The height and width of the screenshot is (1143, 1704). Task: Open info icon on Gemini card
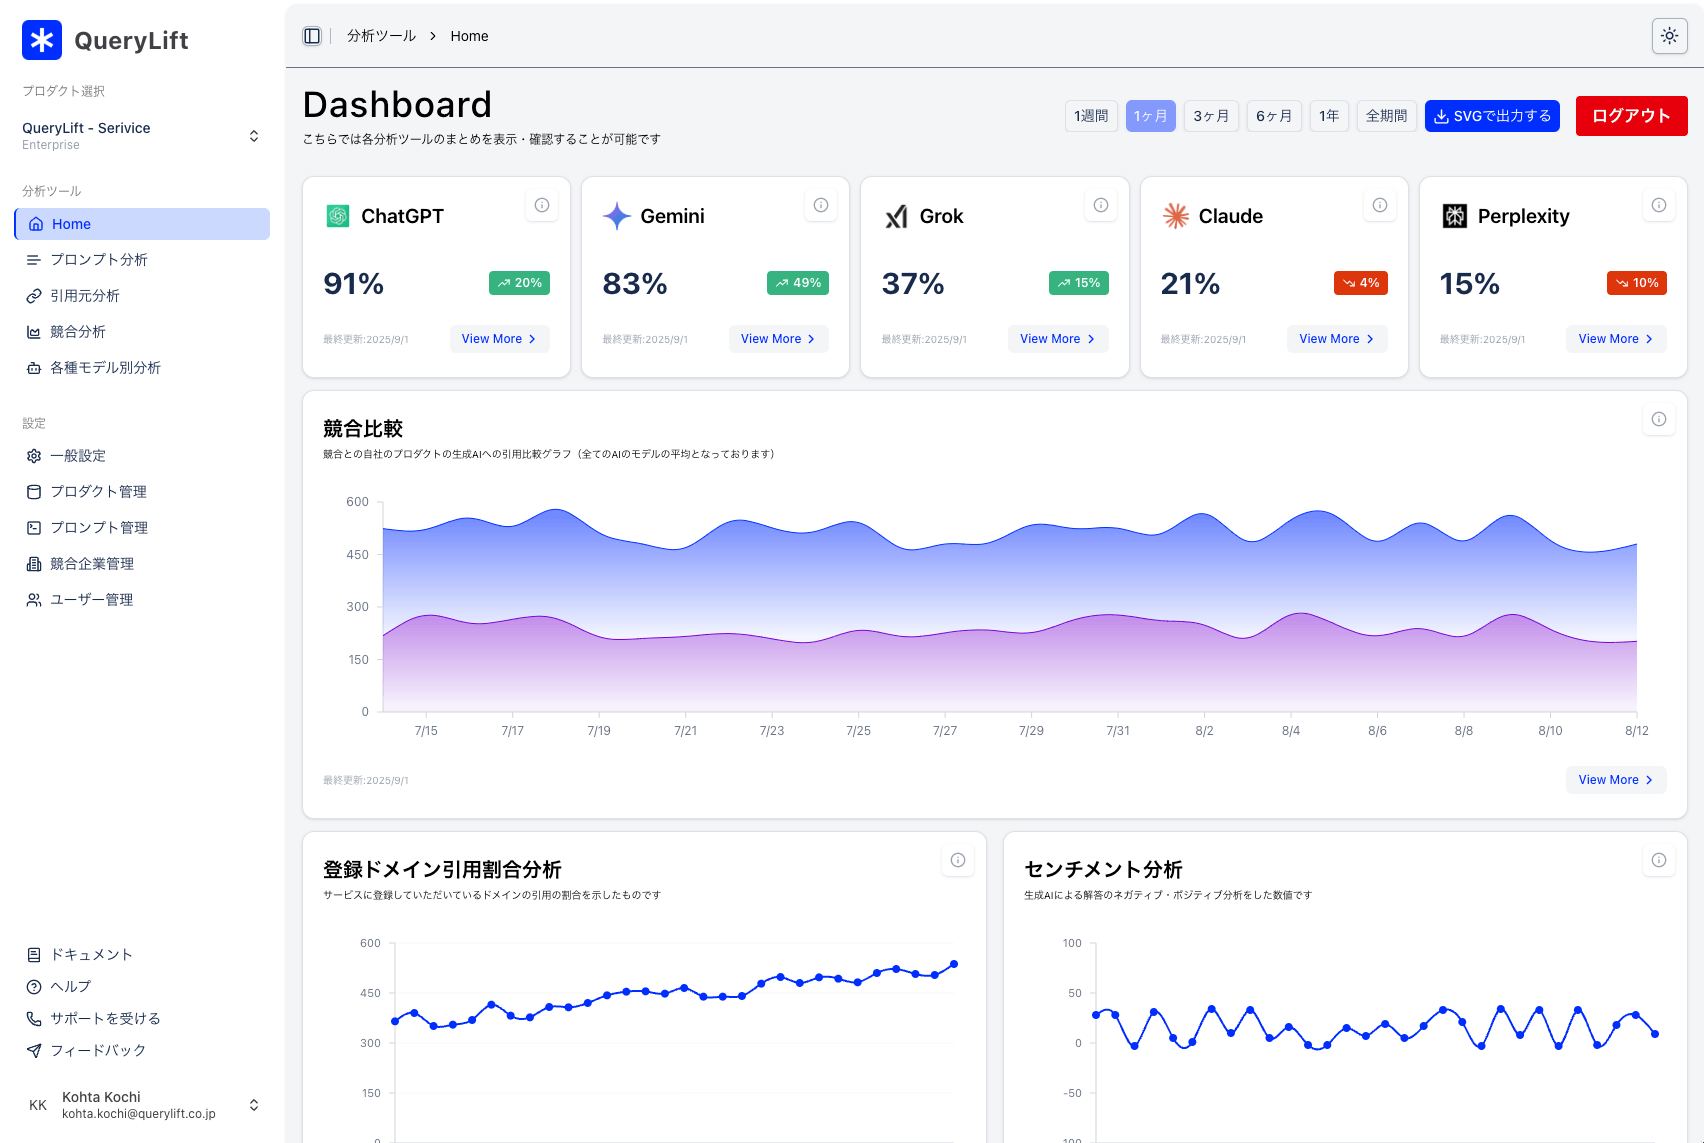click(821, 205)
